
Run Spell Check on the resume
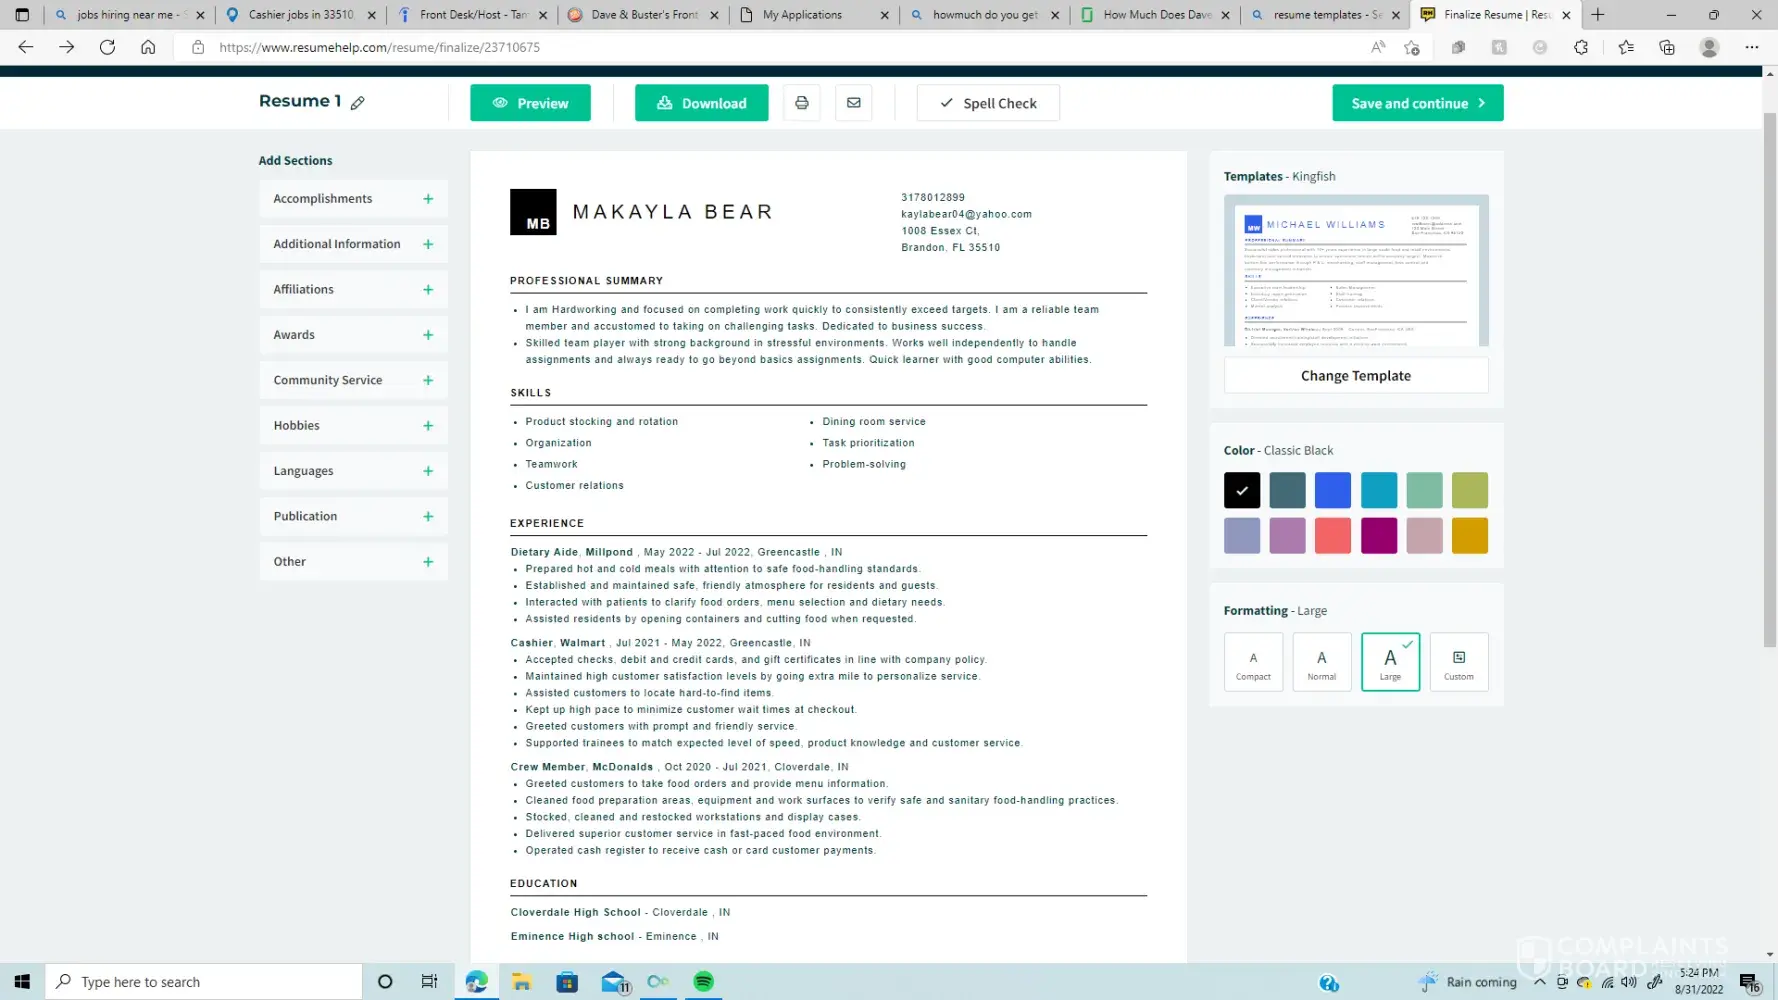click(988, 103)
